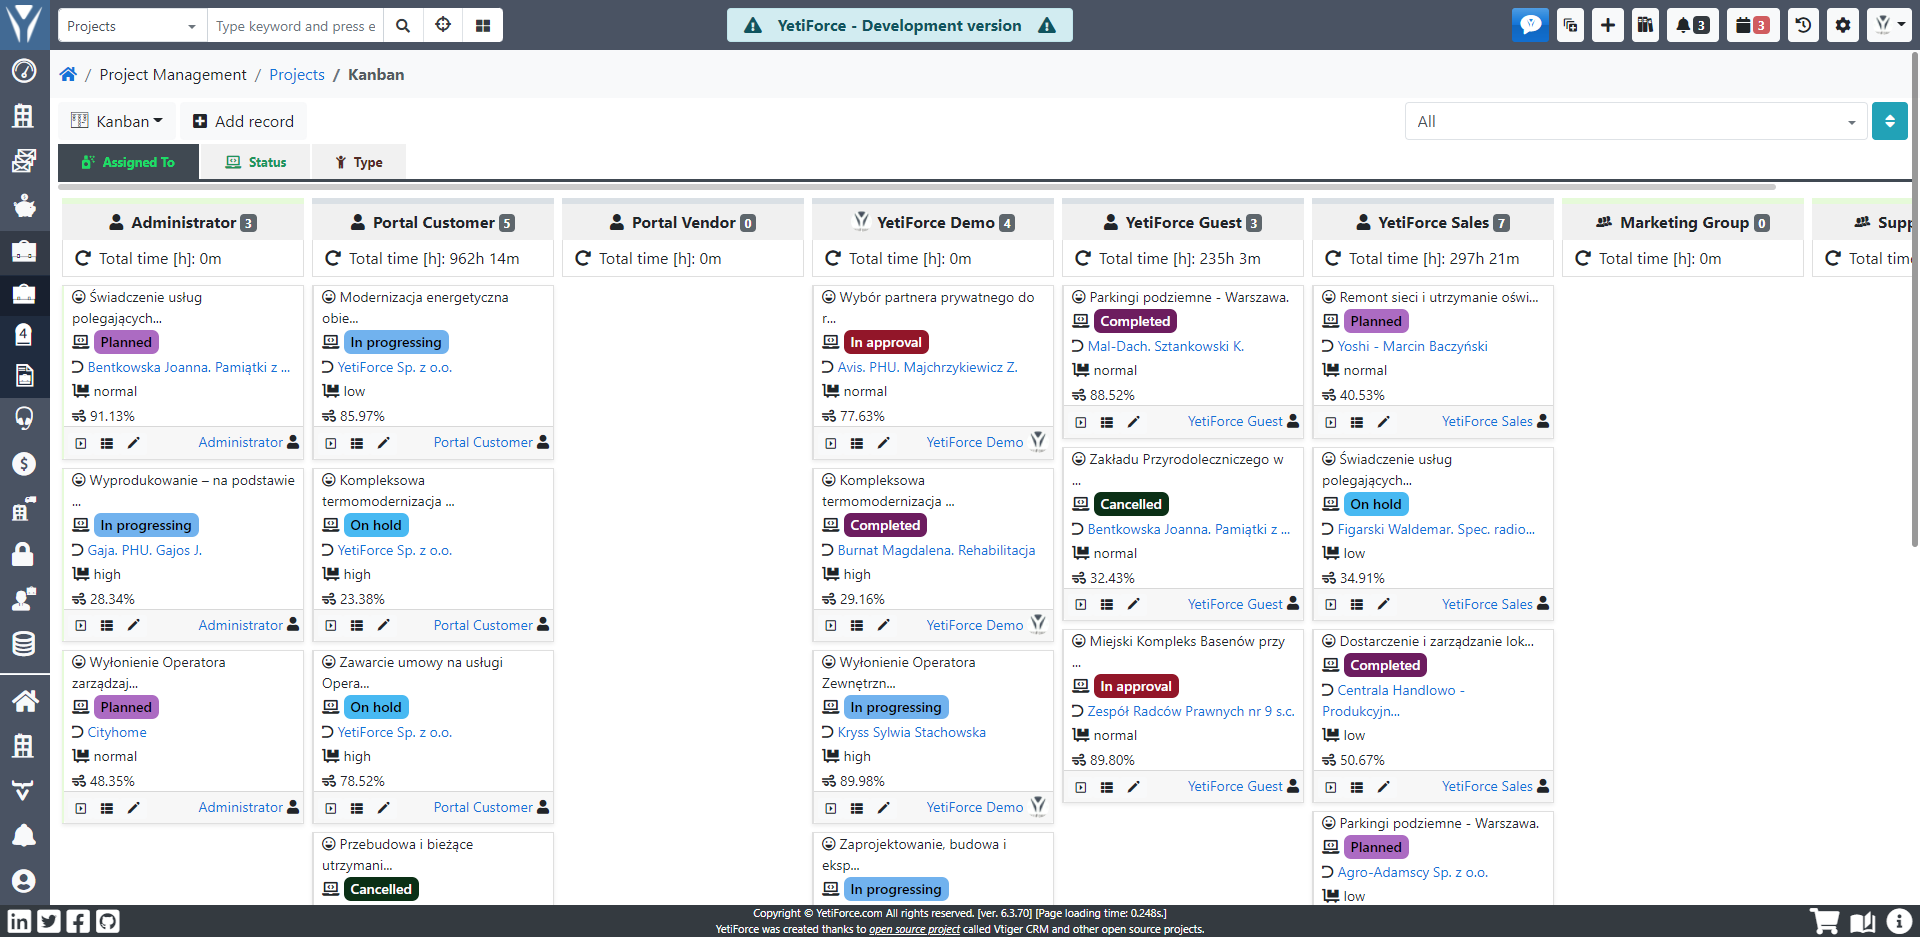
Task: Click On hold badge on Zawarcie umowy card
Action: coord(375,707)
